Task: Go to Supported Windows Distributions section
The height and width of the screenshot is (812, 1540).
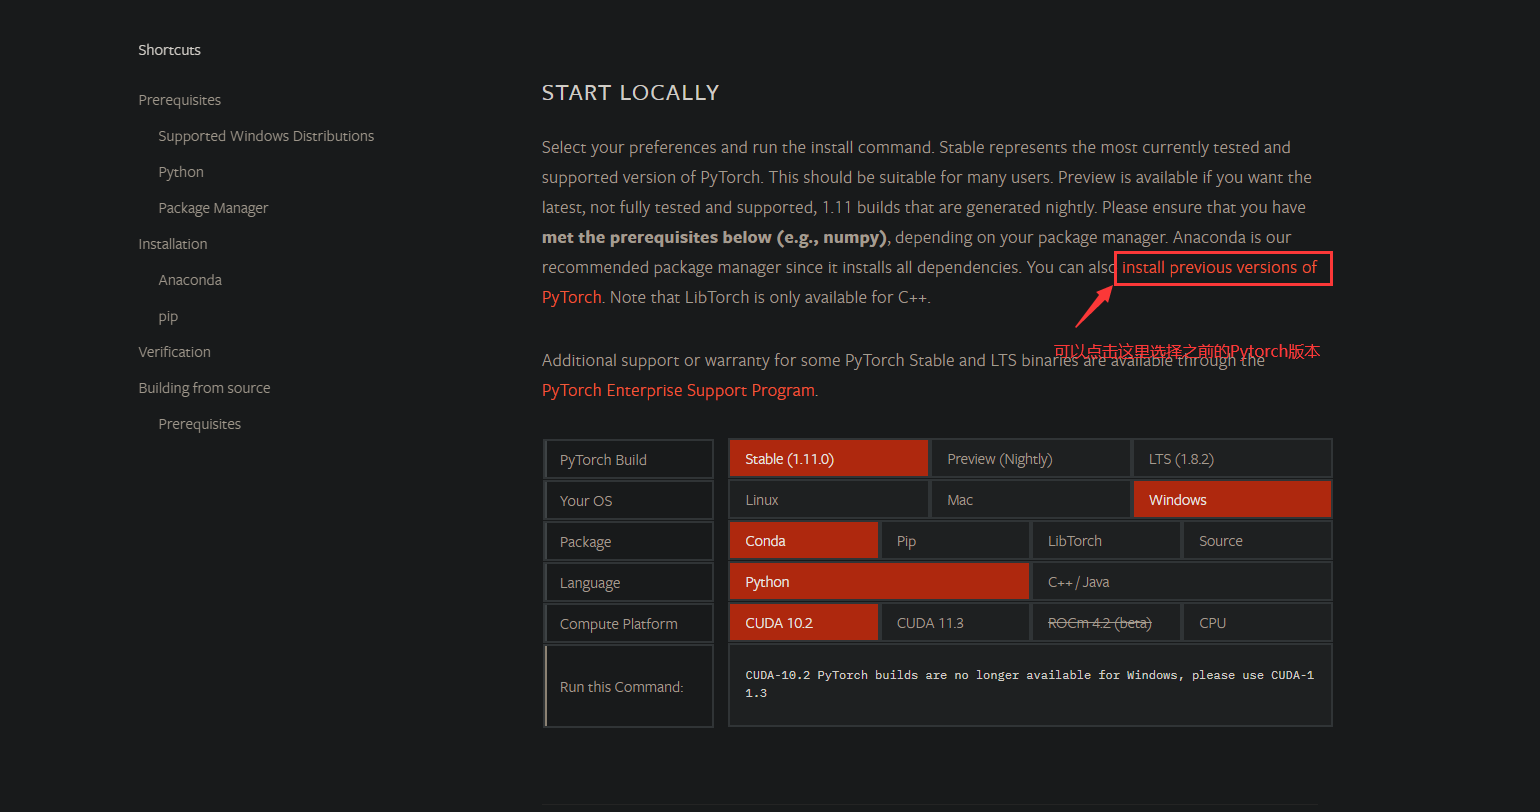Action: coord(266,136)
